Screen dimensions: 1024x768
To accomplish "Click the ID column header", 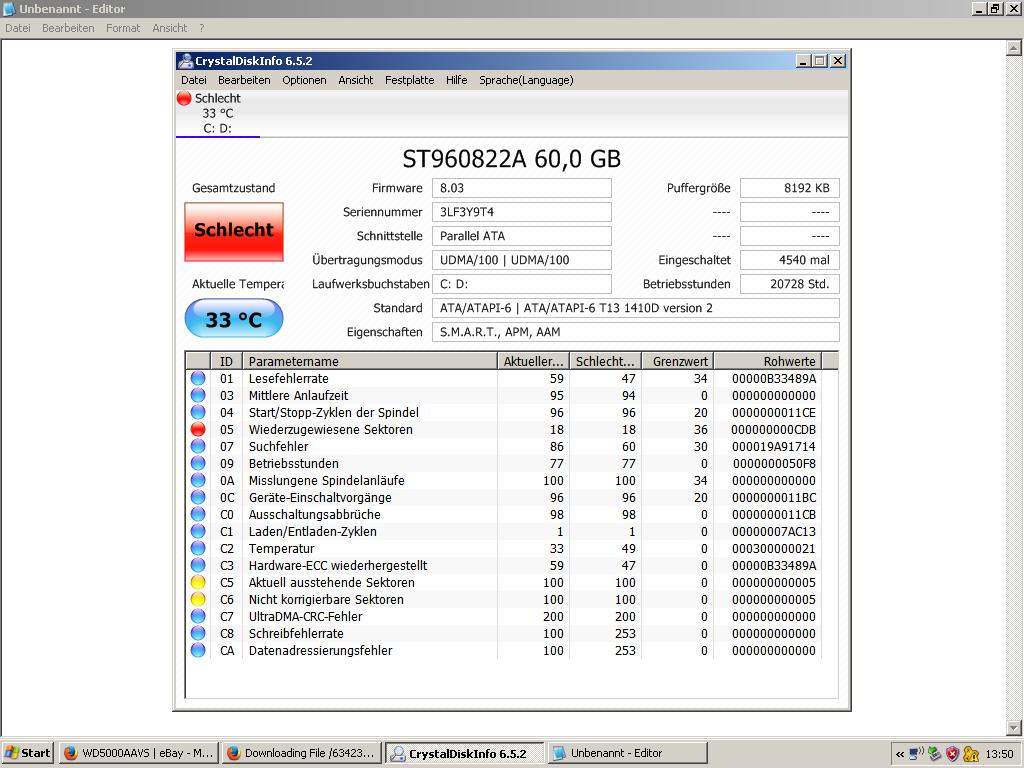I will click(226, 361).
